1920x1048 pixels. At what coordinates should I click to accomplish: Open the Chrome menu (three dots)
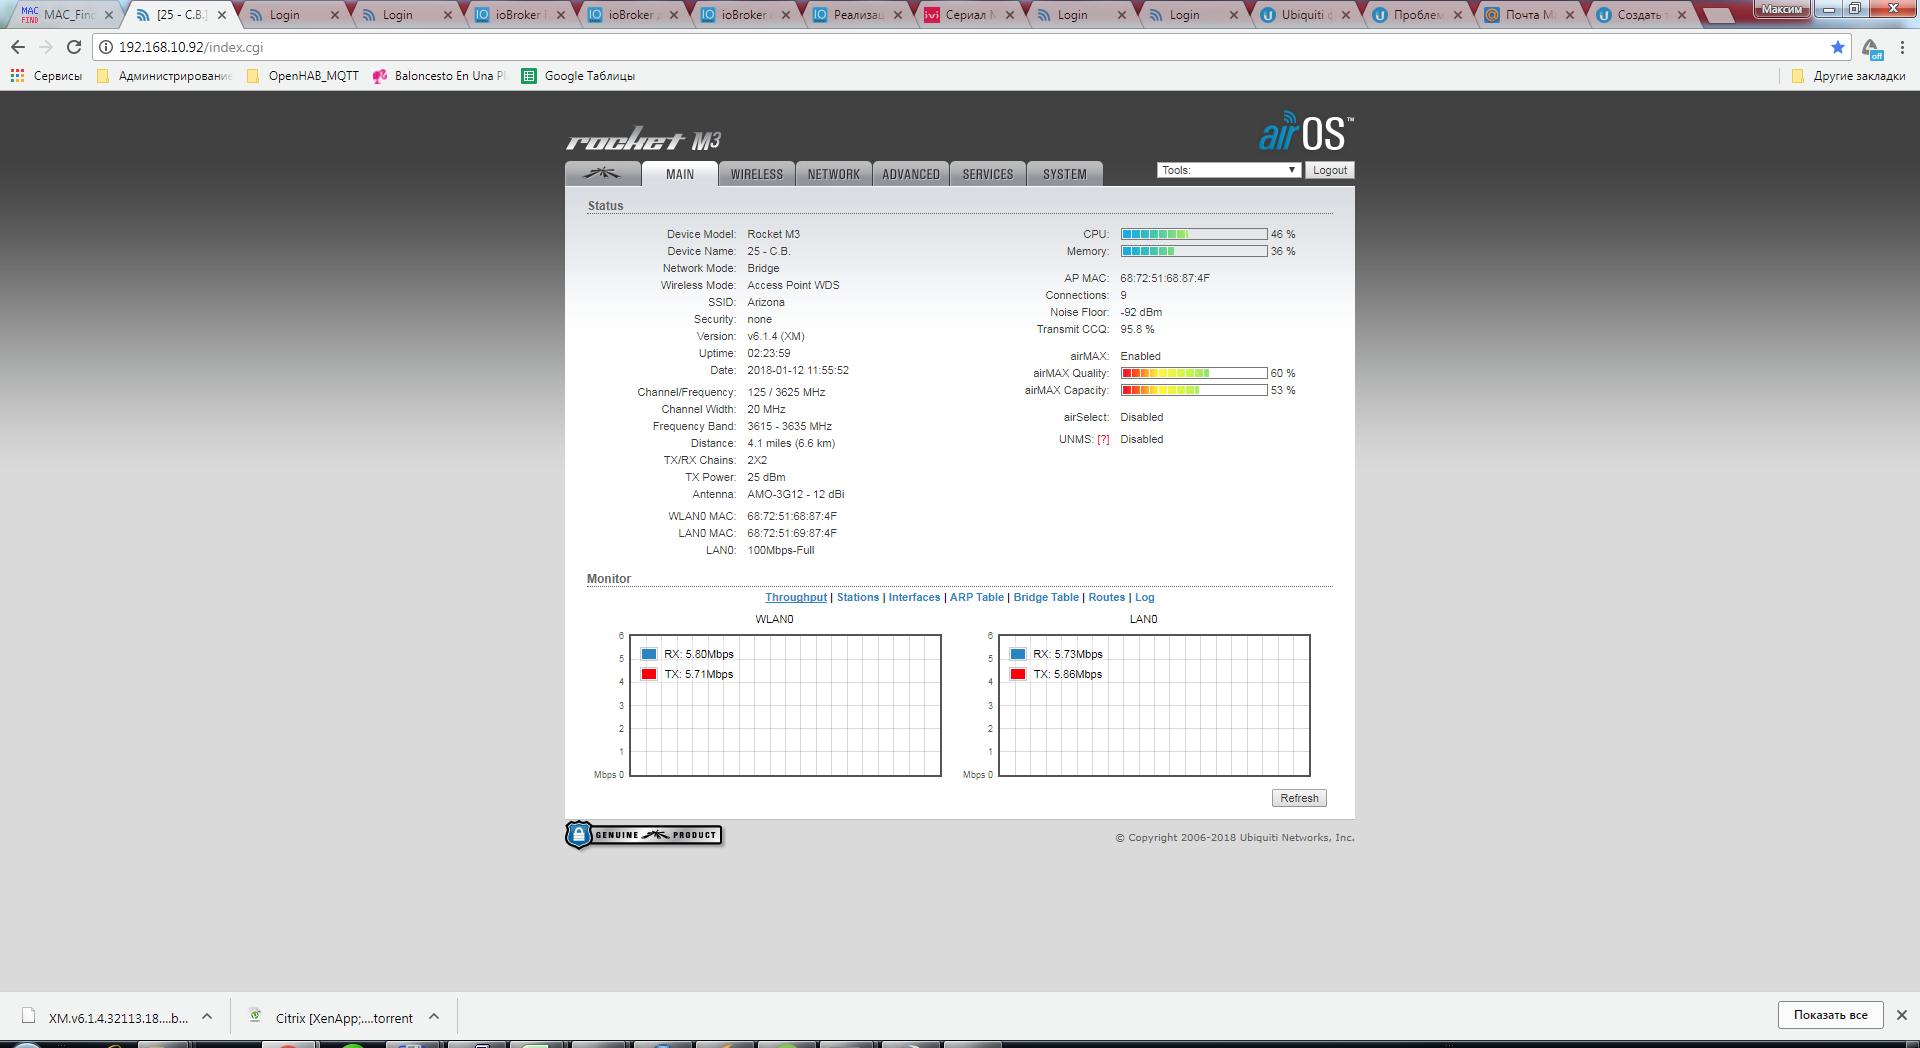1902,47
